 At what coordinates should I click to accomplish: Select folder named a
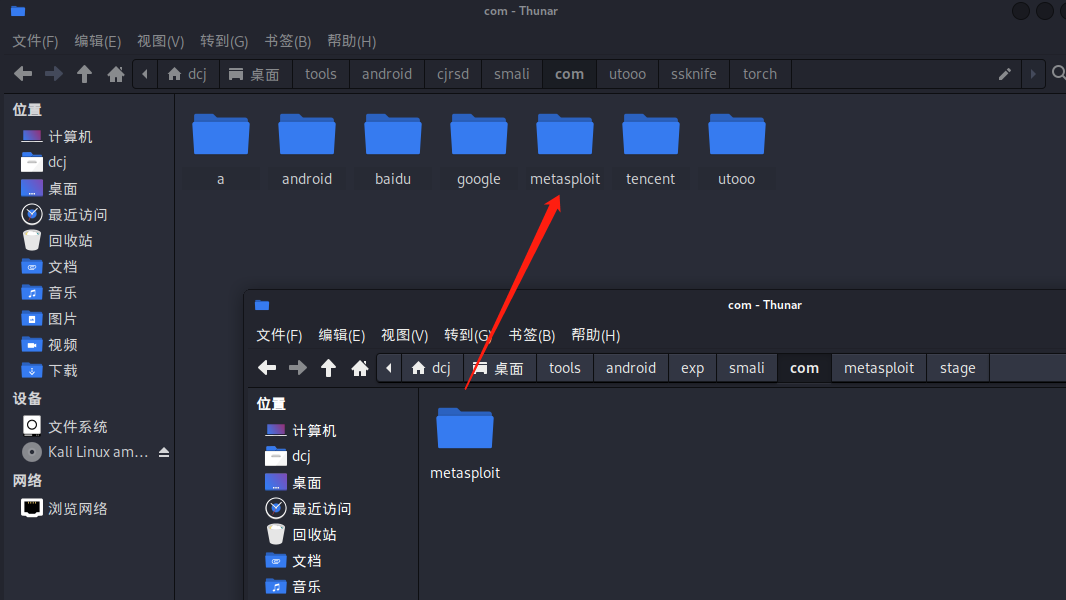coord(221,149)
